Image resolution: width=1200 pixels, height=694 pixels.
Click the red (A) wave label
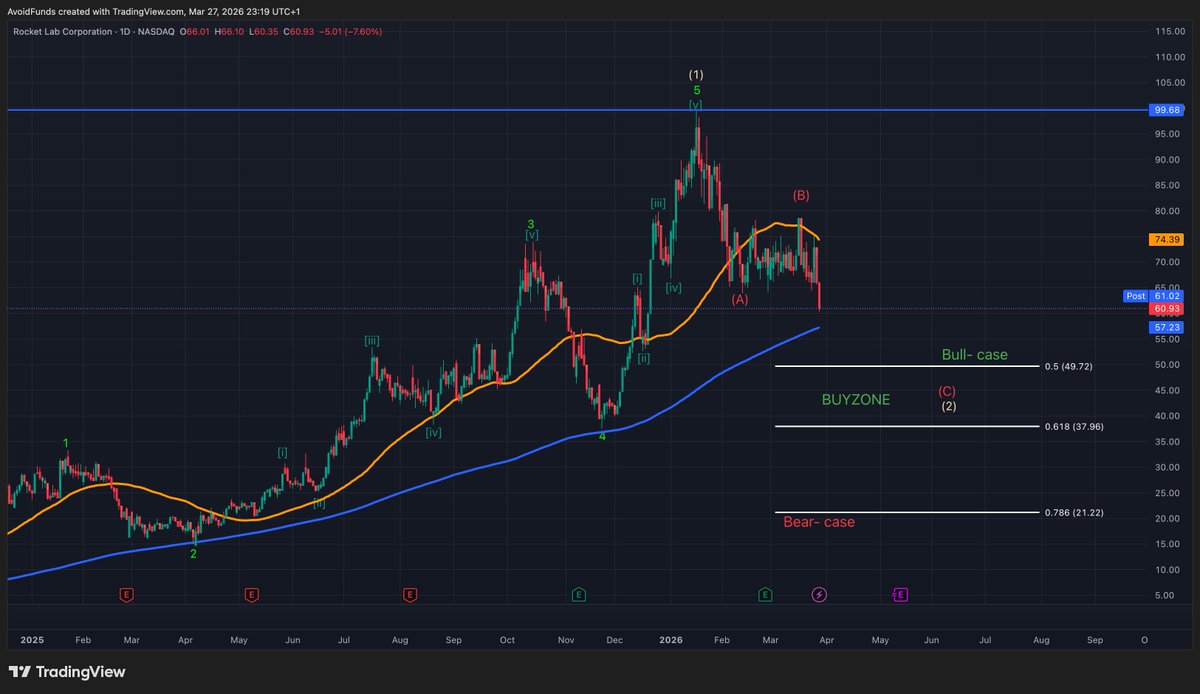pyautogui.click(x=739, y=298)
